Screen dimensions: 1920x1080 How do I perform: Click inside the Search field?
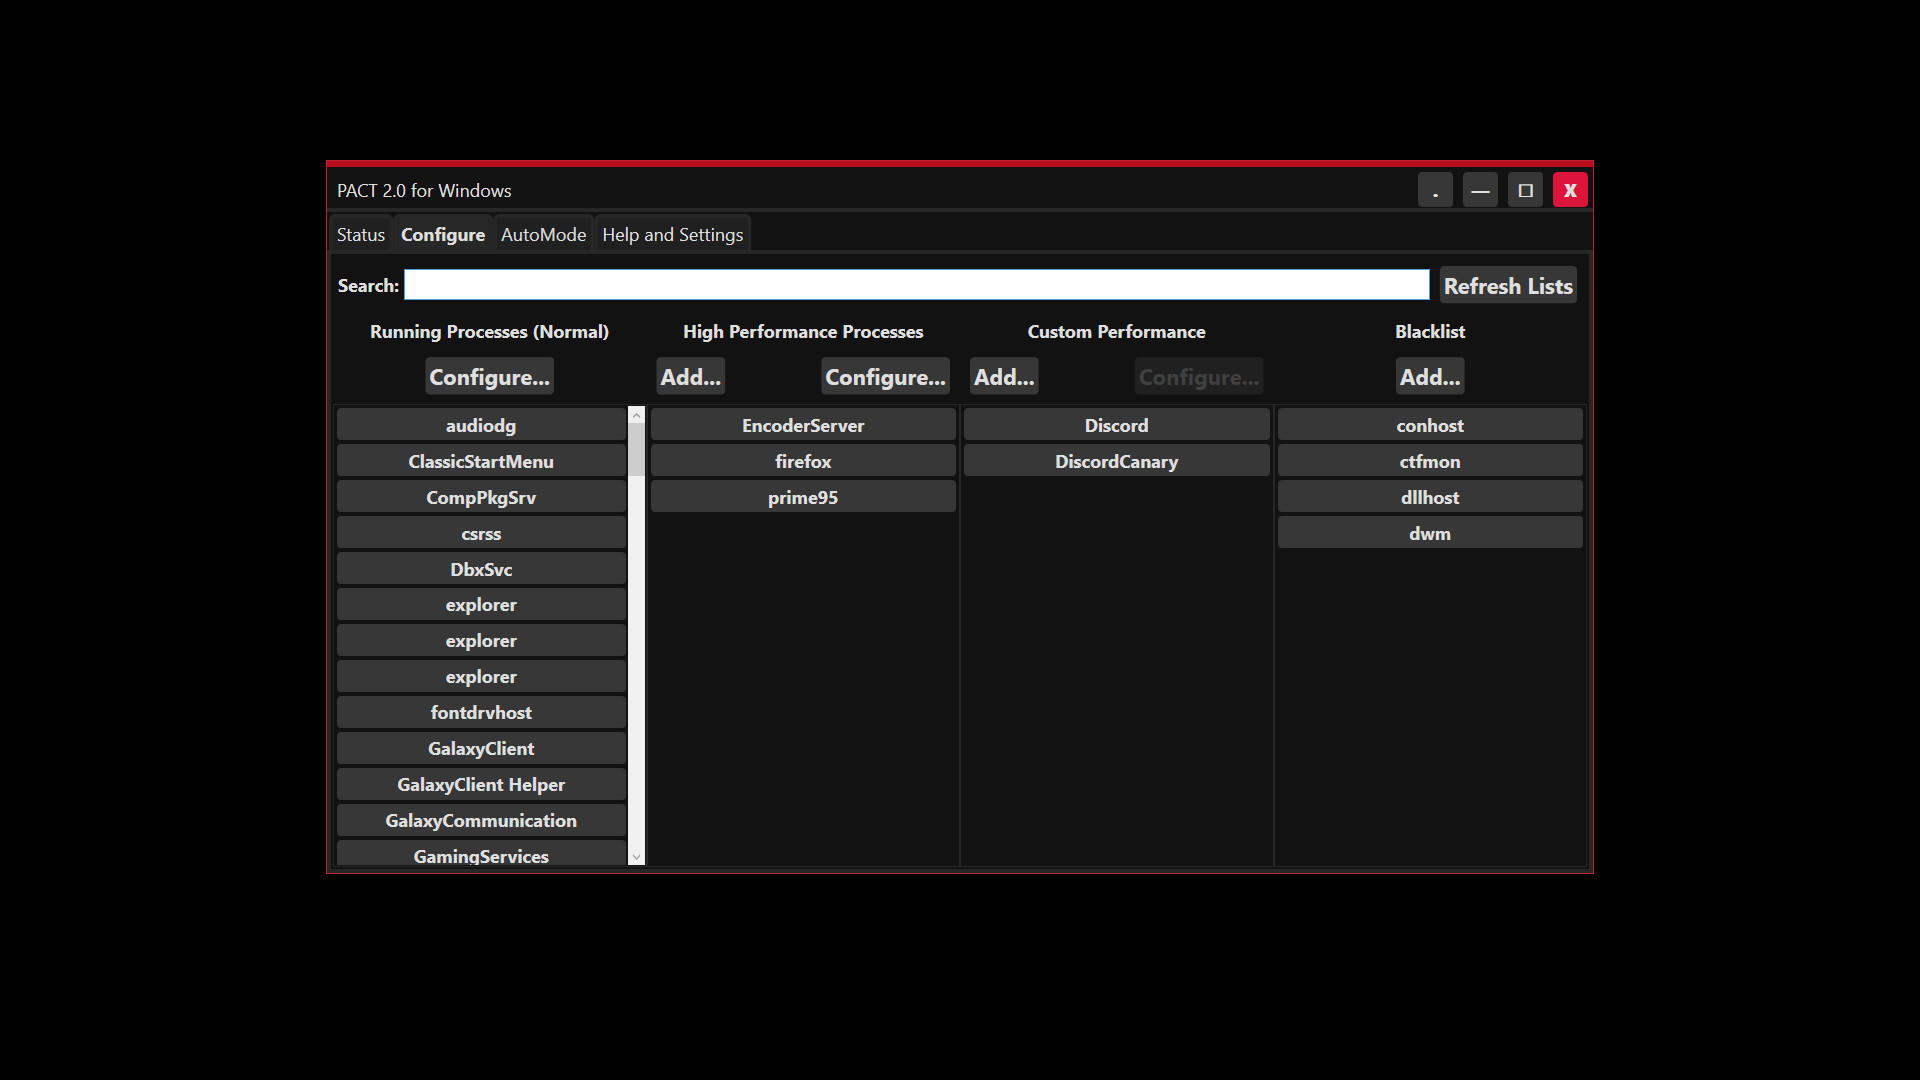916,285
